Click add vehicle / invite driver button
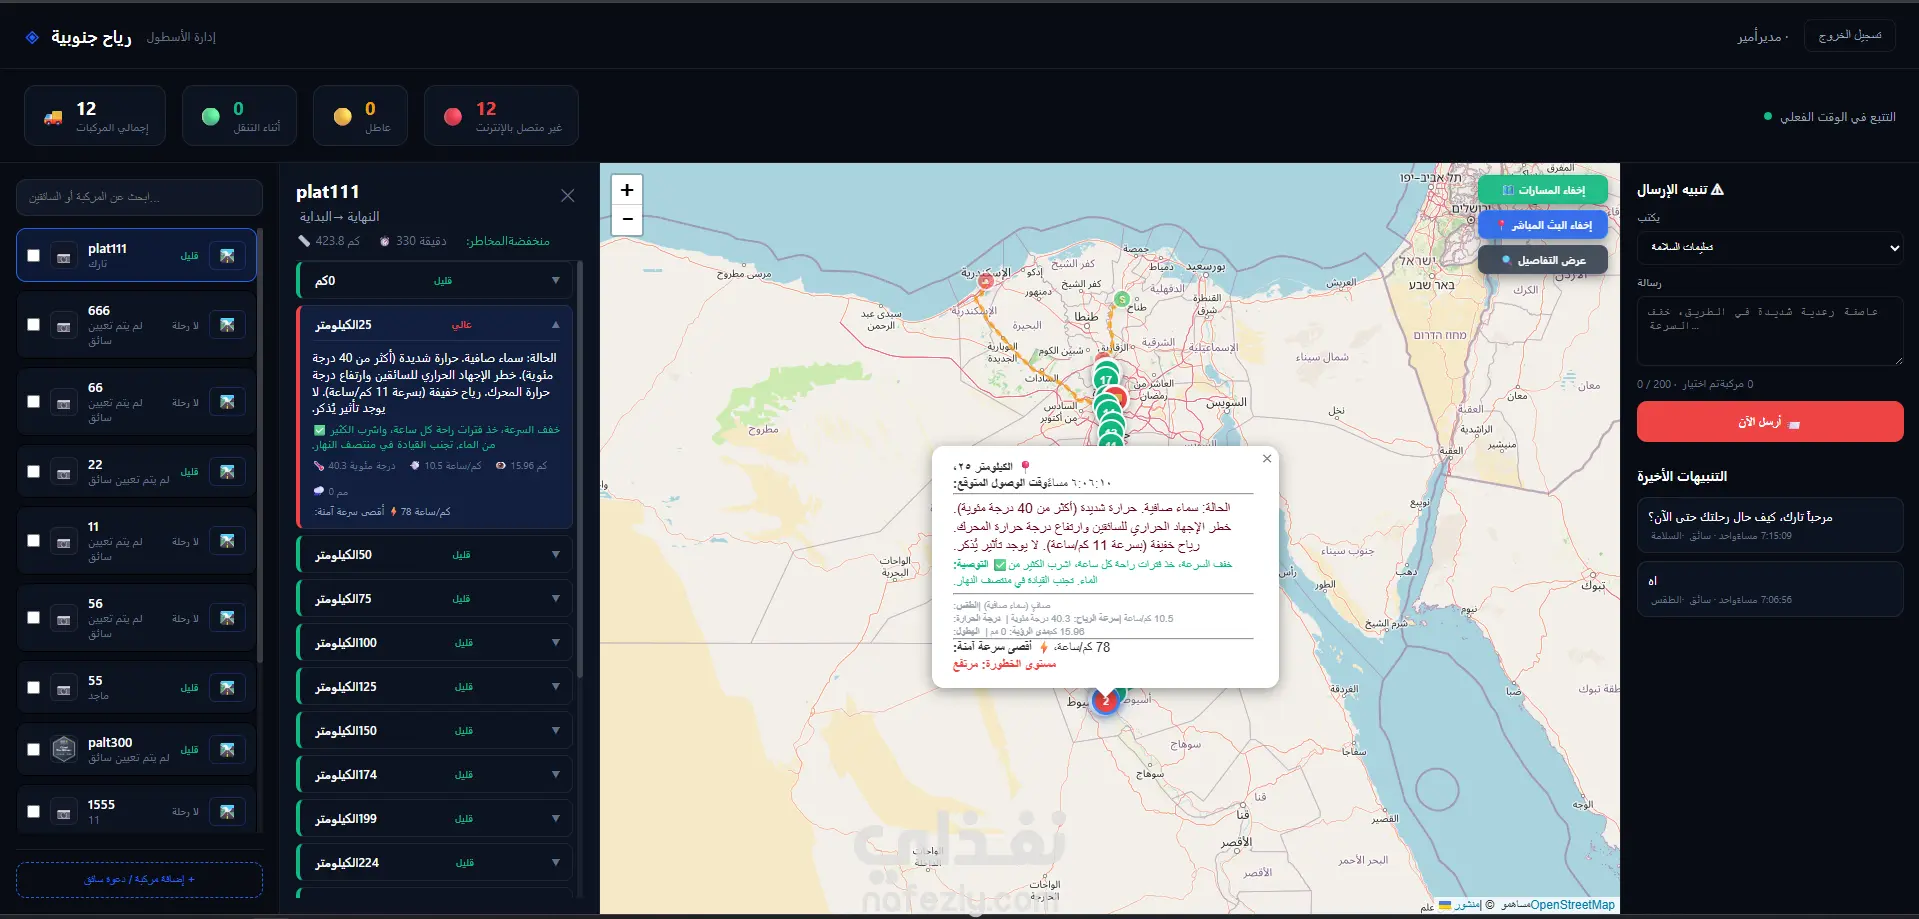The height and width of the screenshot is (919, 1919). pos(139,880)
